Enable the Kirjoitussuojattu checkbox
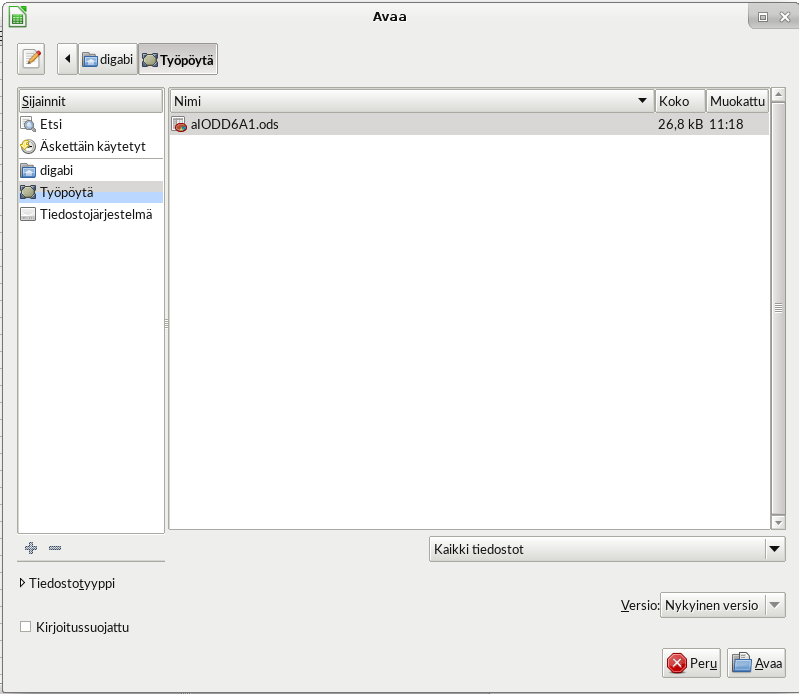This screenshot has width=799, height=694. [x=26, y=627]
